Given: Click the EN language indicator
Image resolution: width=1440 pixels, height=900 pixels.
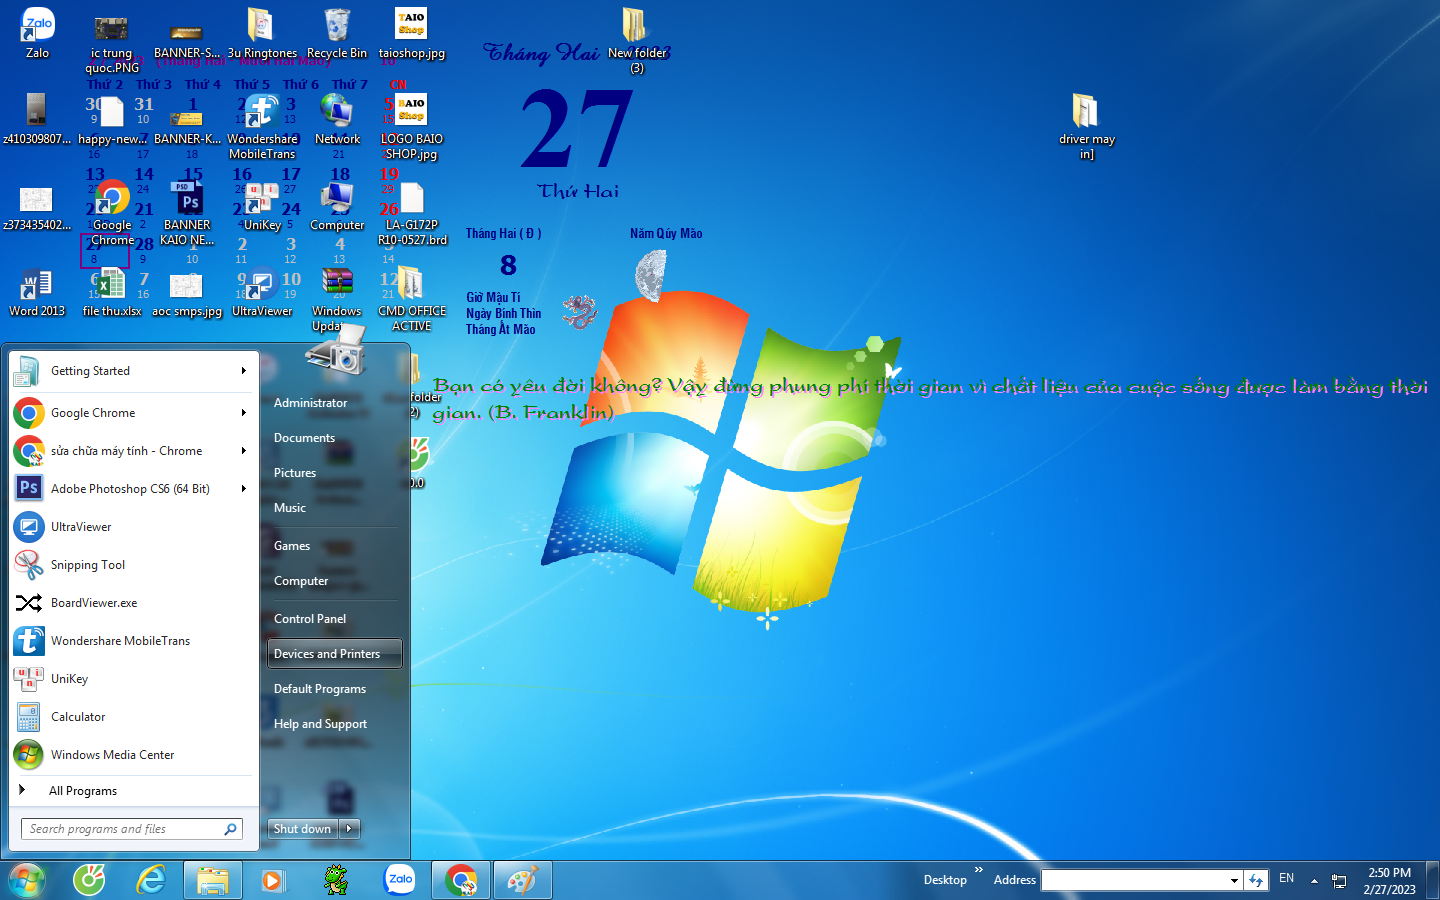Looking at the screenshot, I should [1286, 878].
